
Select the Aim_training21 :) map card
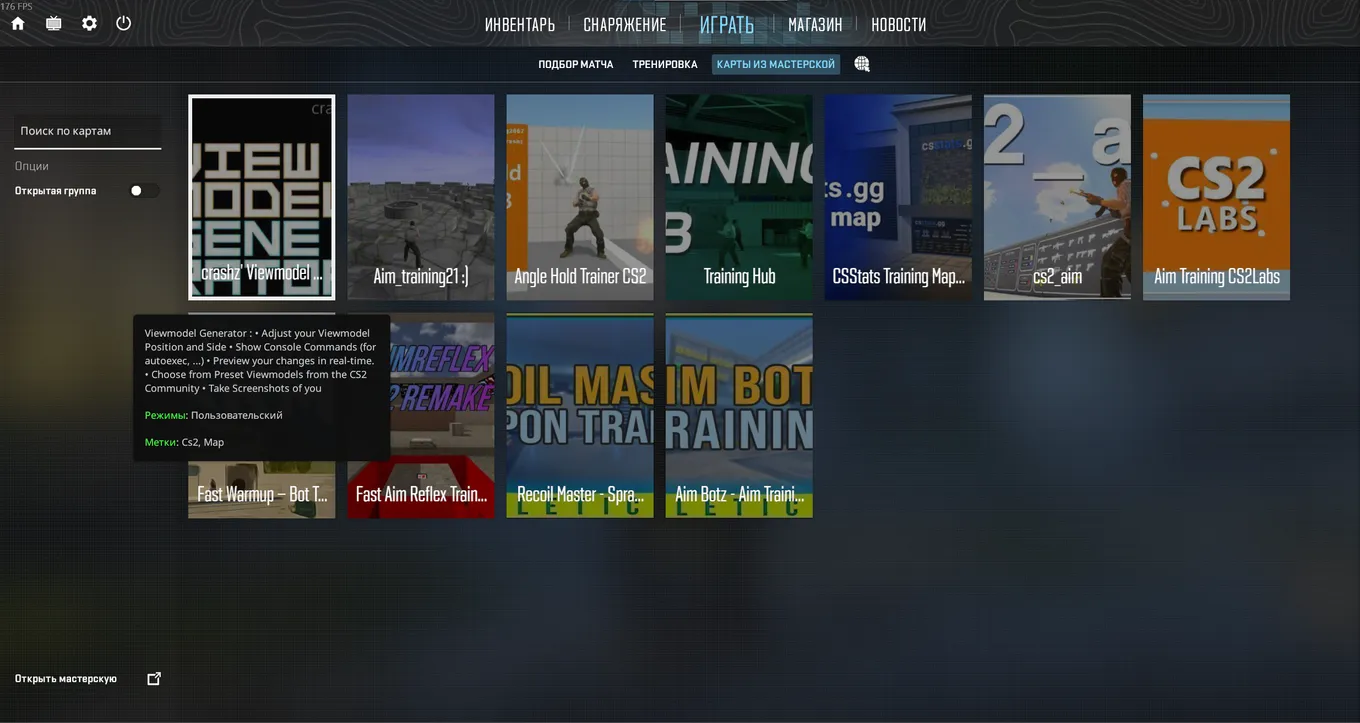click(x=421, y=197)
